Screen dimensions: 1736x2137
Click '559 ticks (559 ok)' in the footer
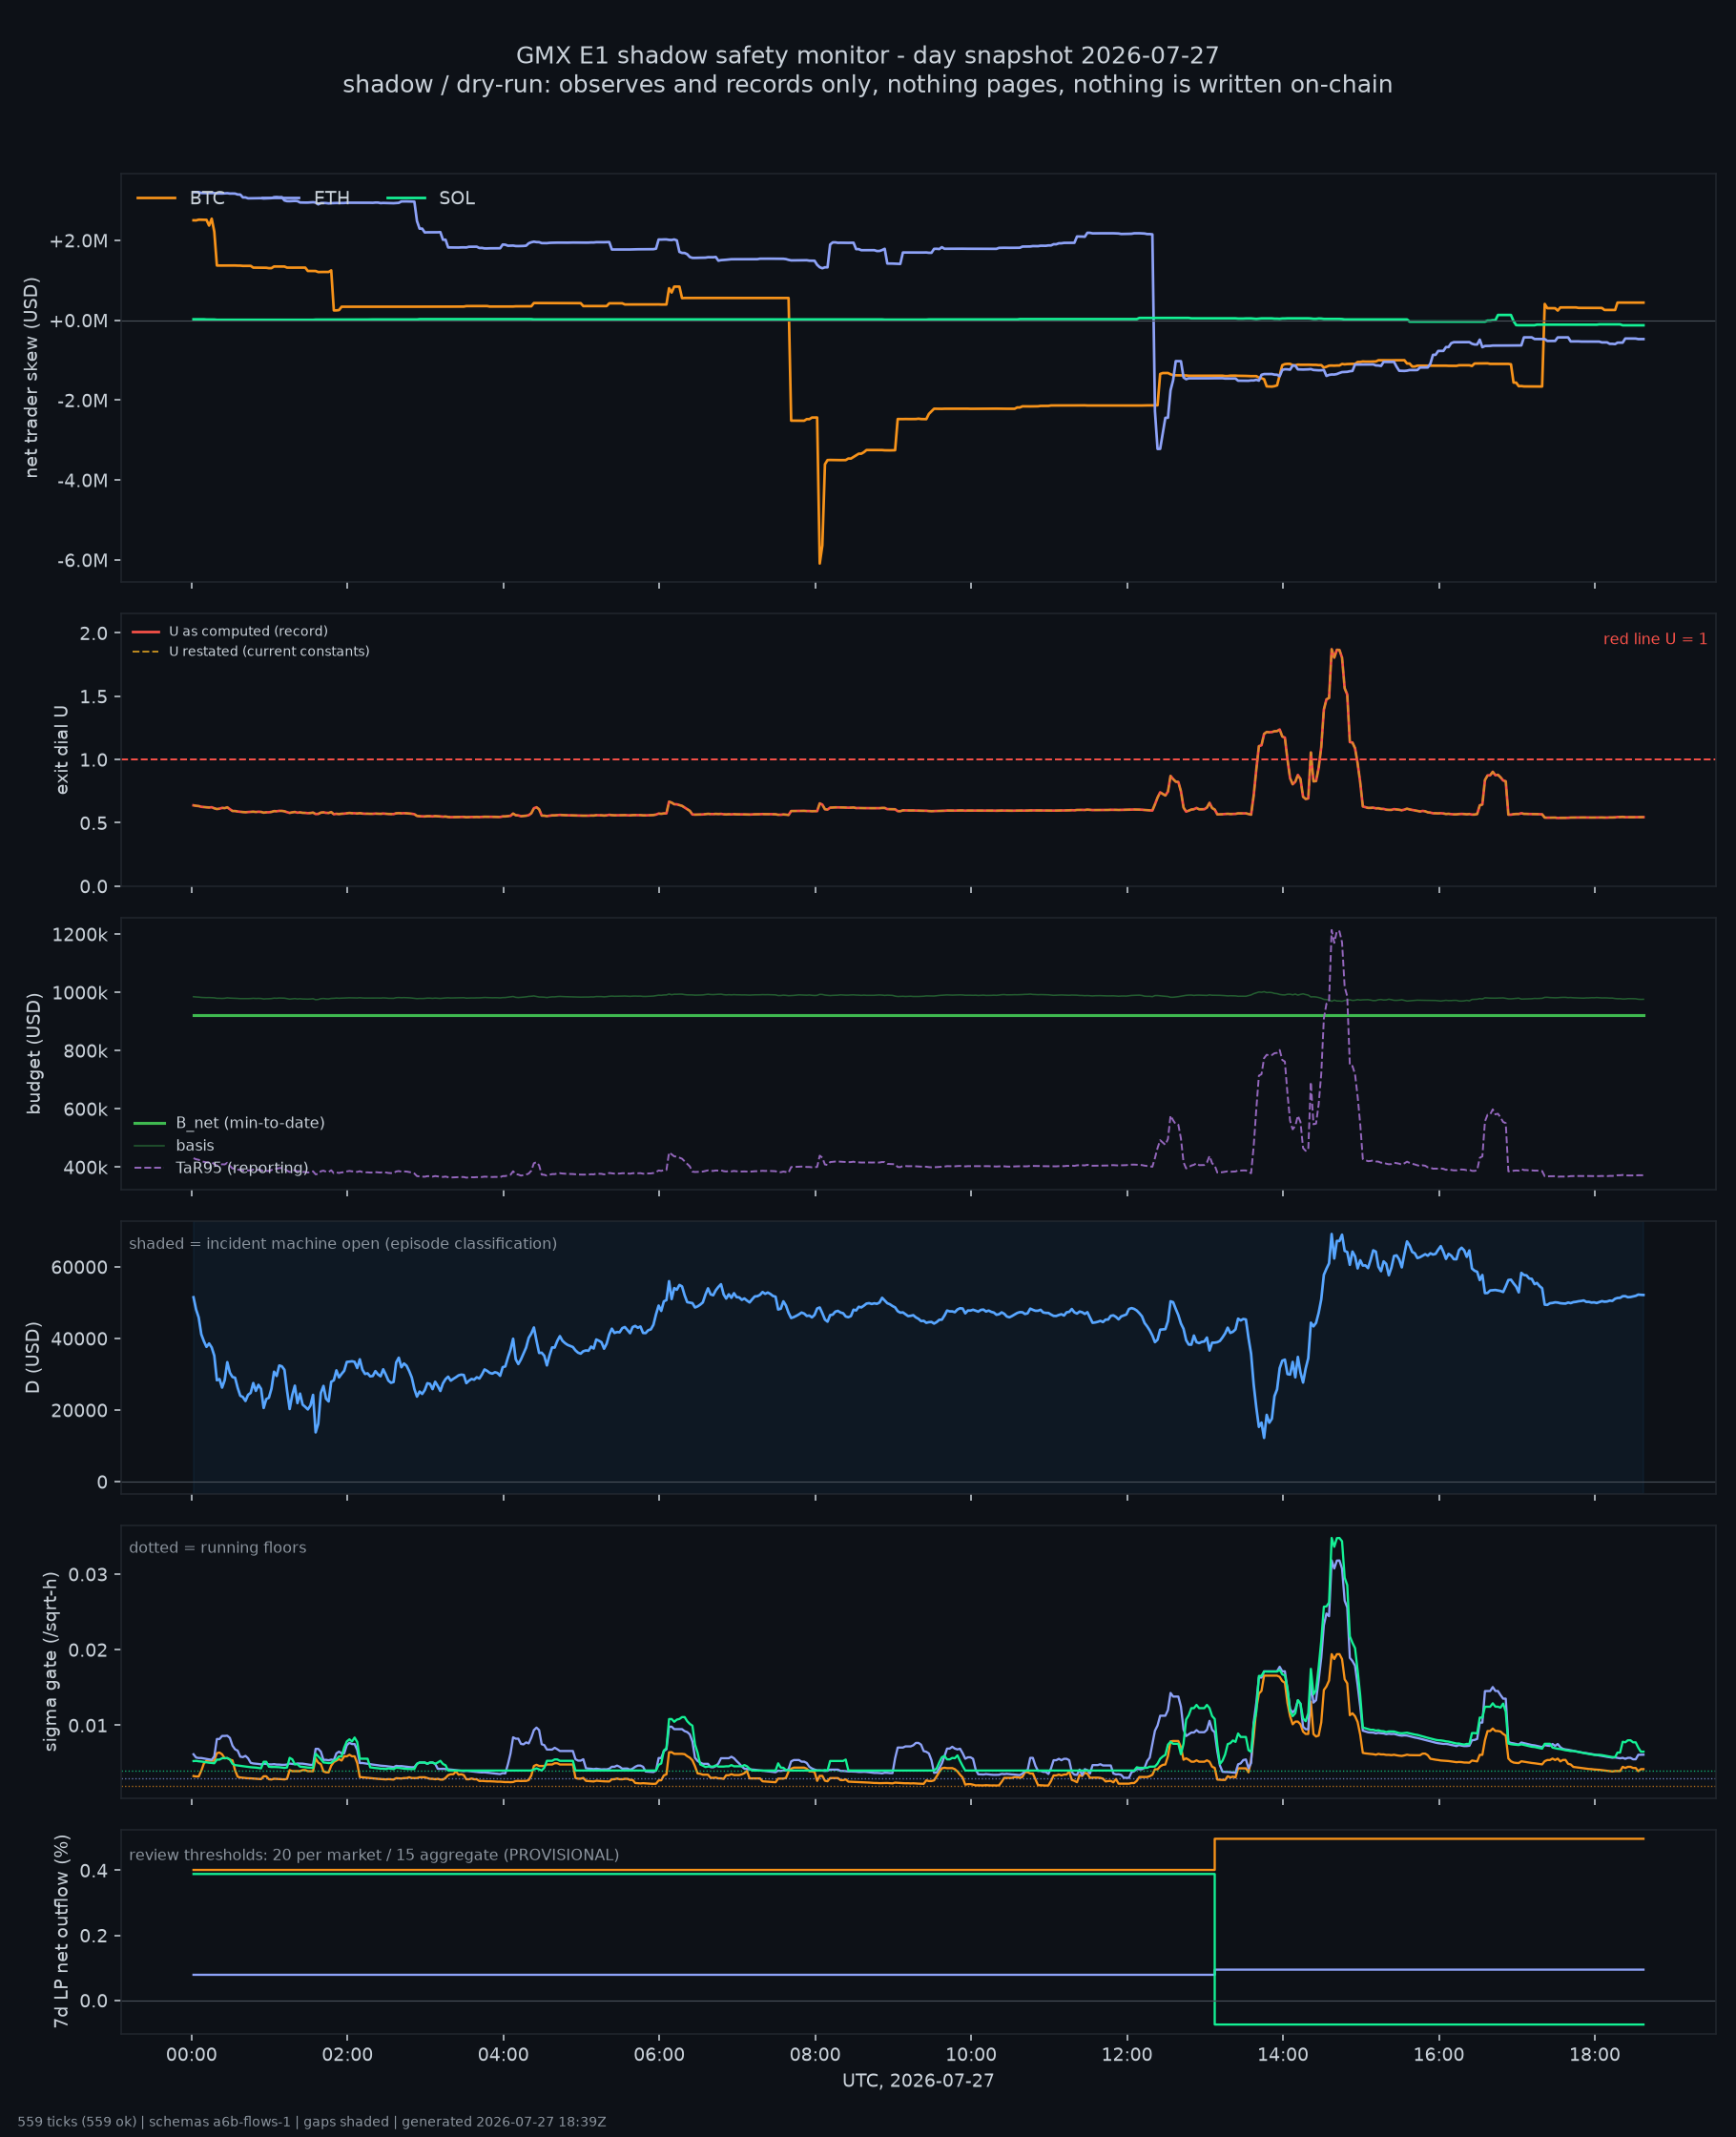77,2122
